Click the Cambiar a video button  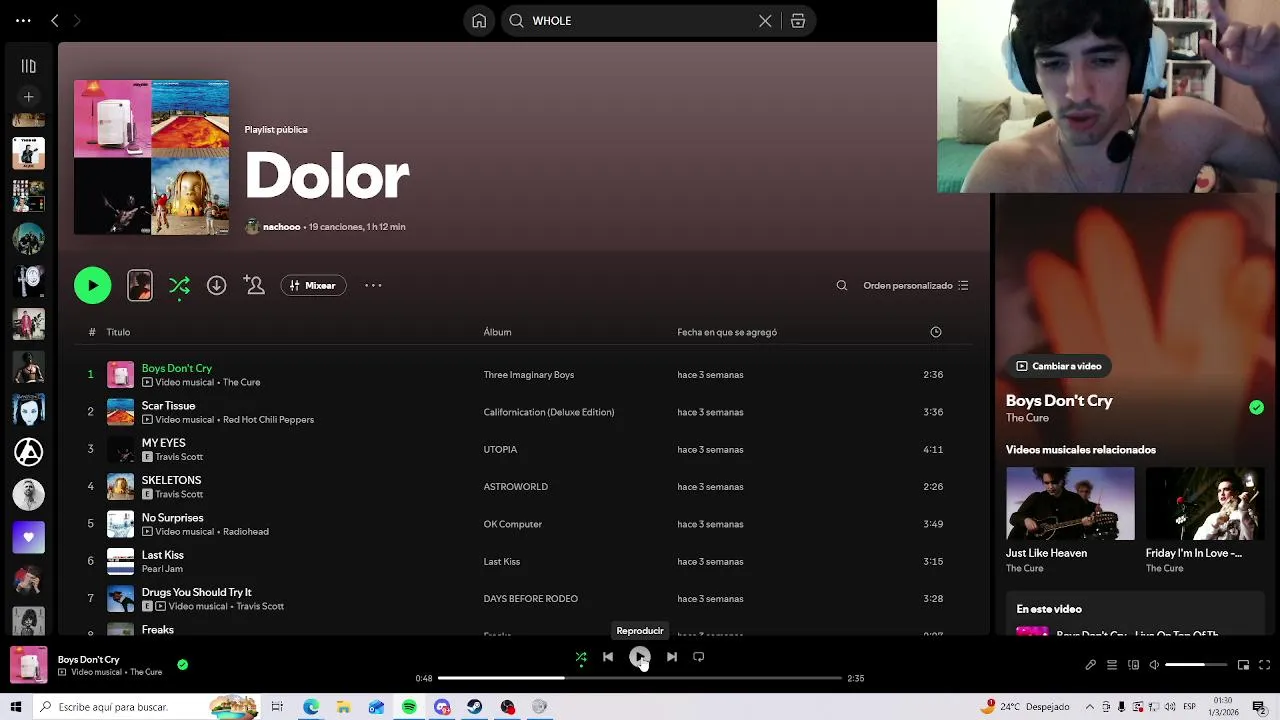(1059, 366)
